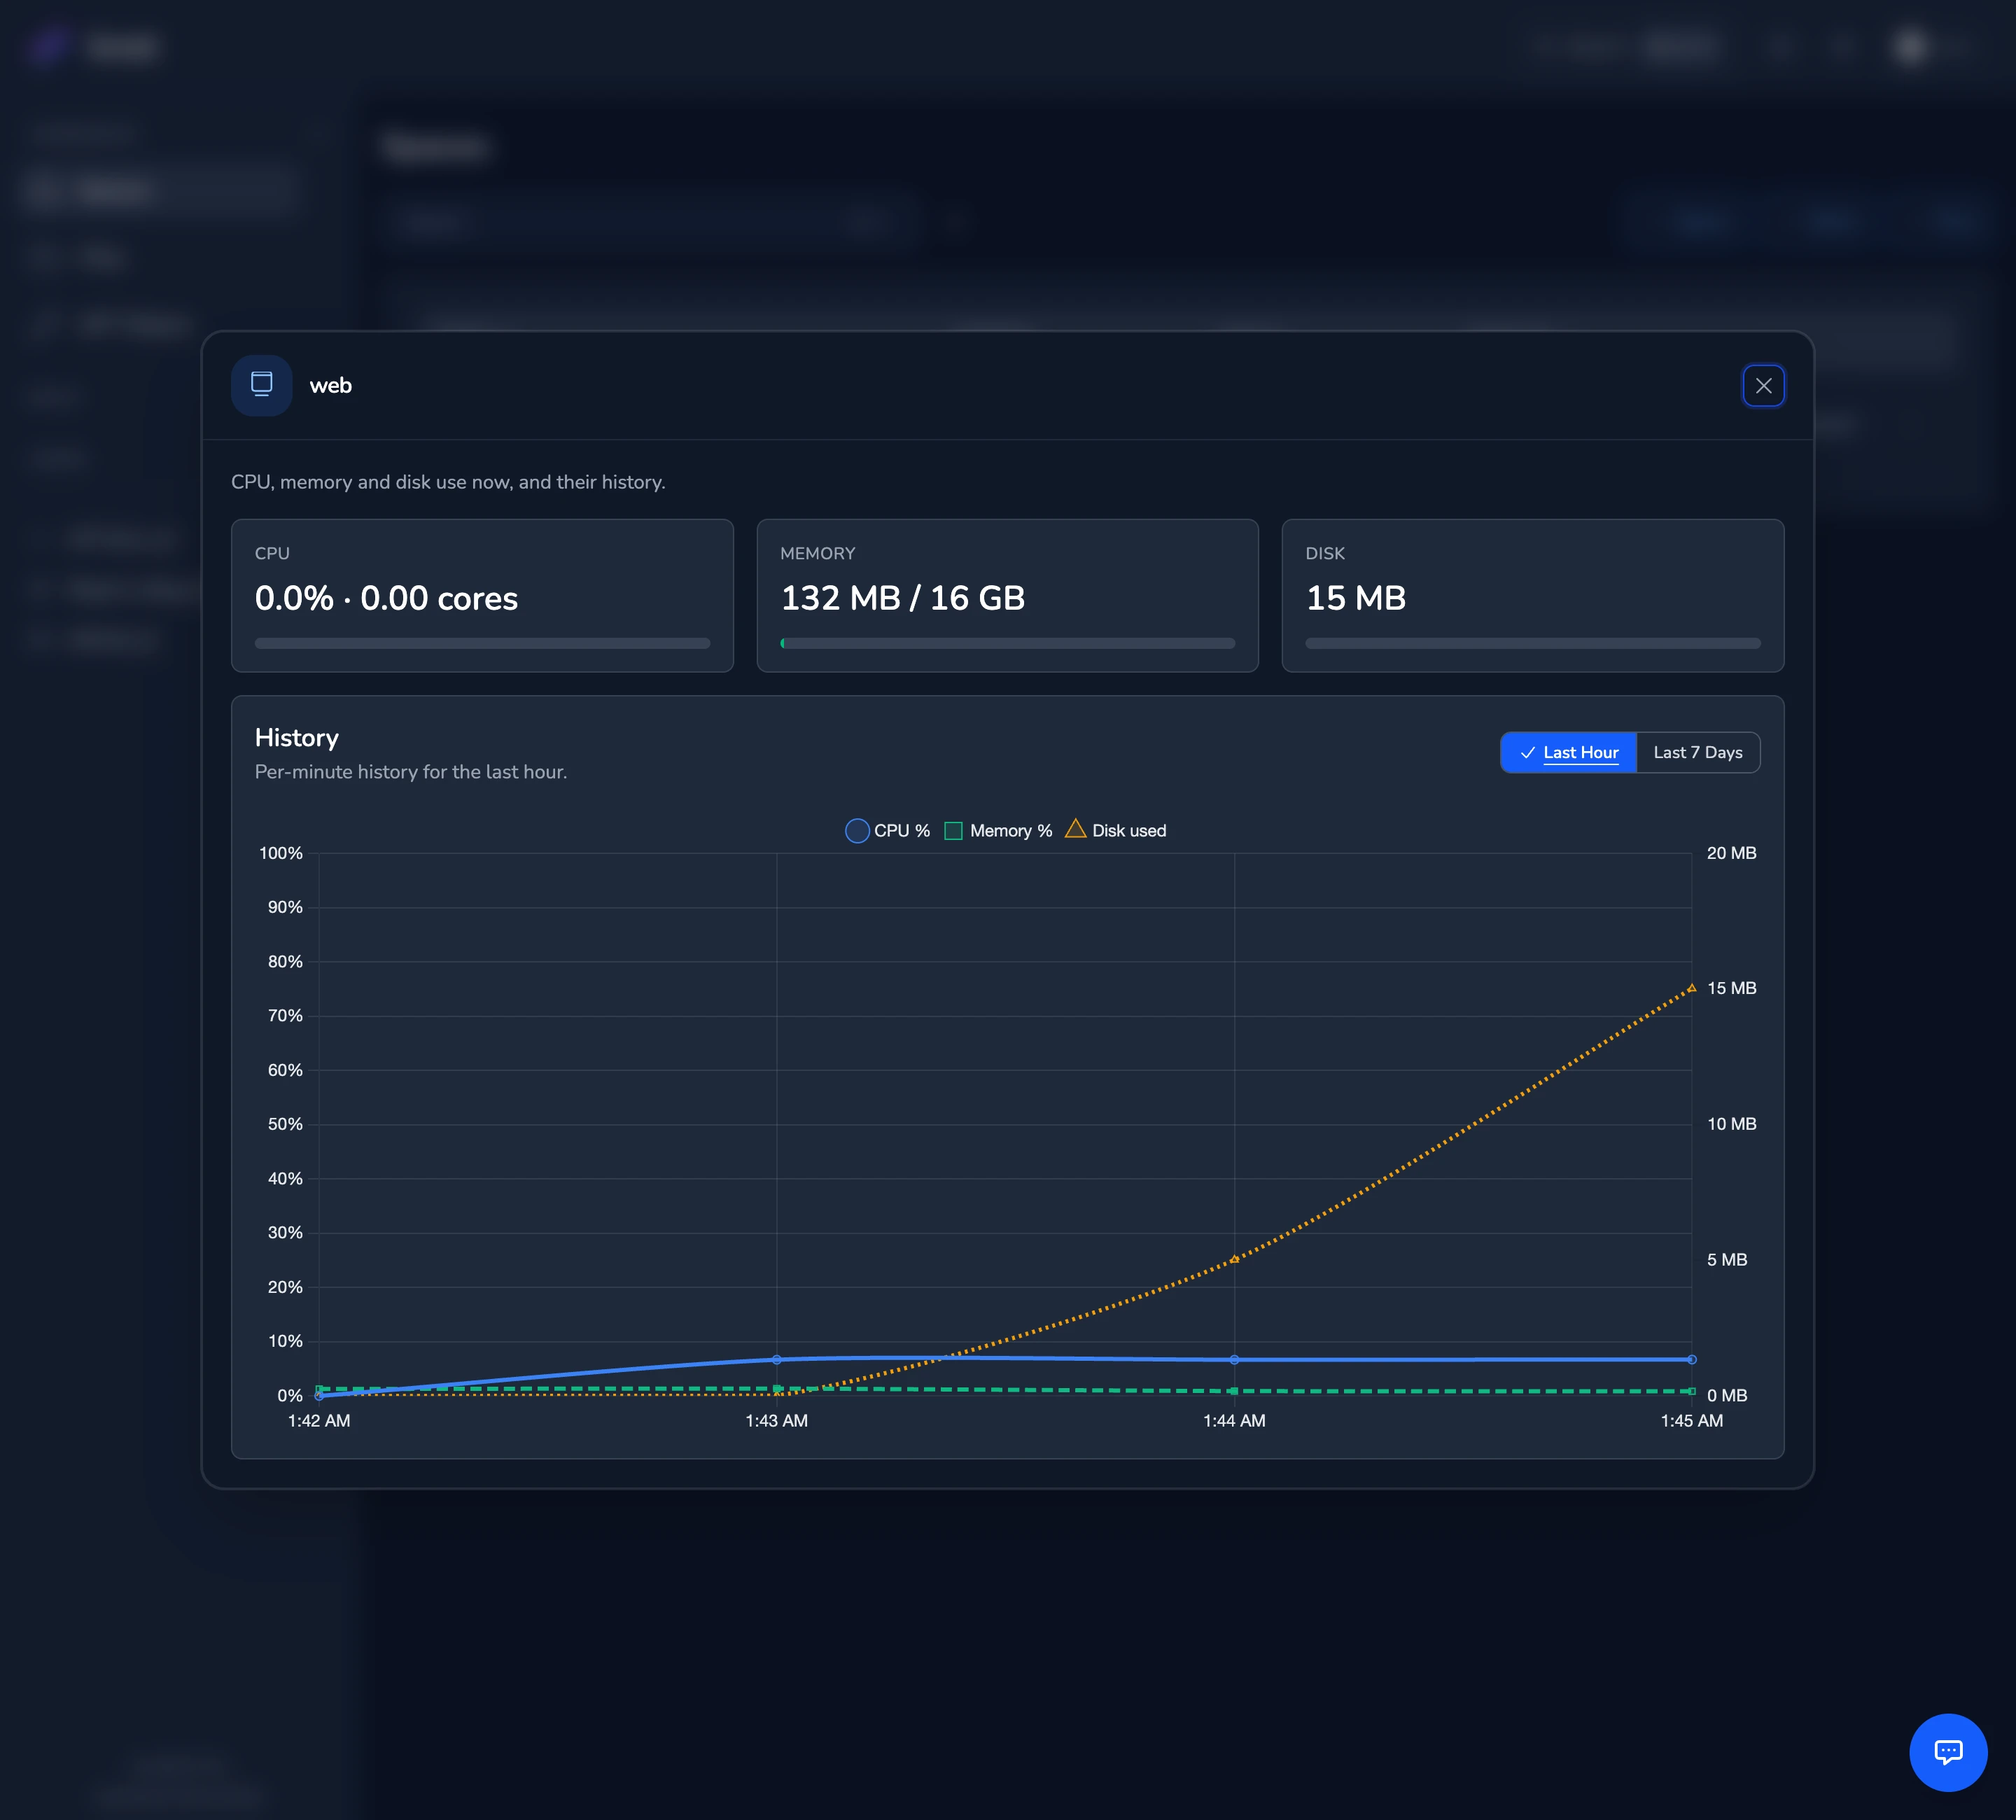
Task: Click the Disk usage progress bar
Action: (x=1532, y=644)
